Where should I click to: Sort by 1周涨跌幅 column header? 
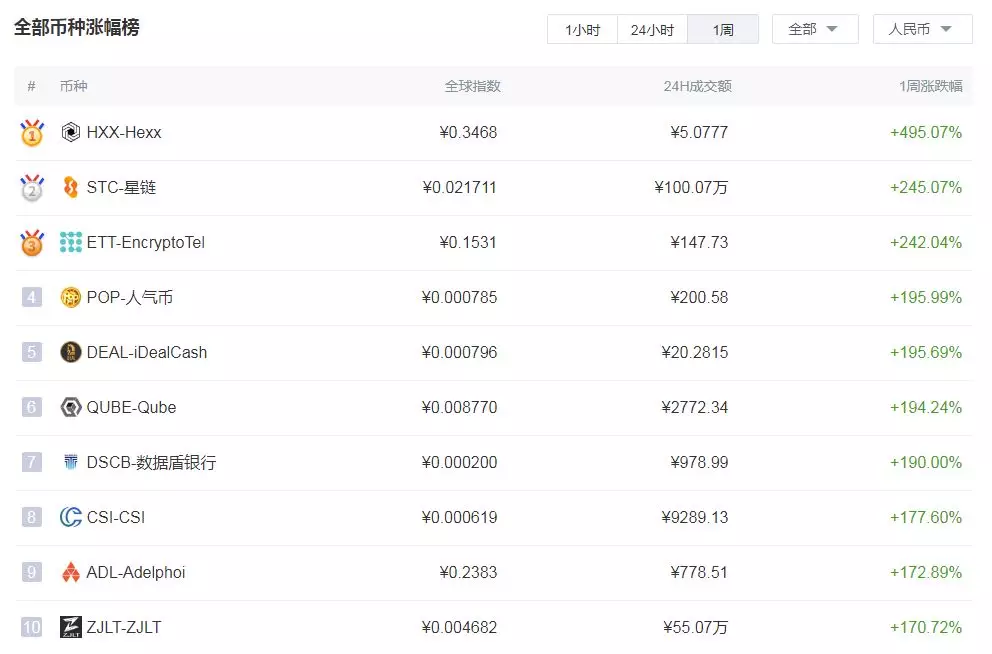[x=931, y=86]
